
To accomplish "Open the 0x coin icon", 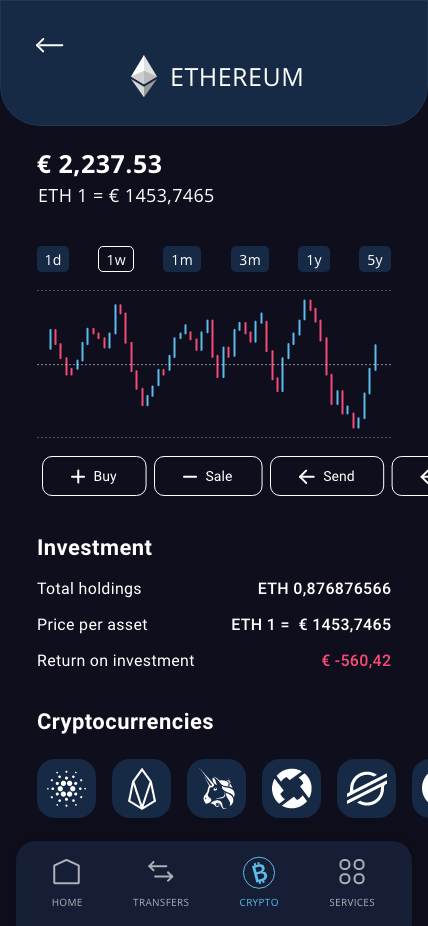I will point(291,788).
